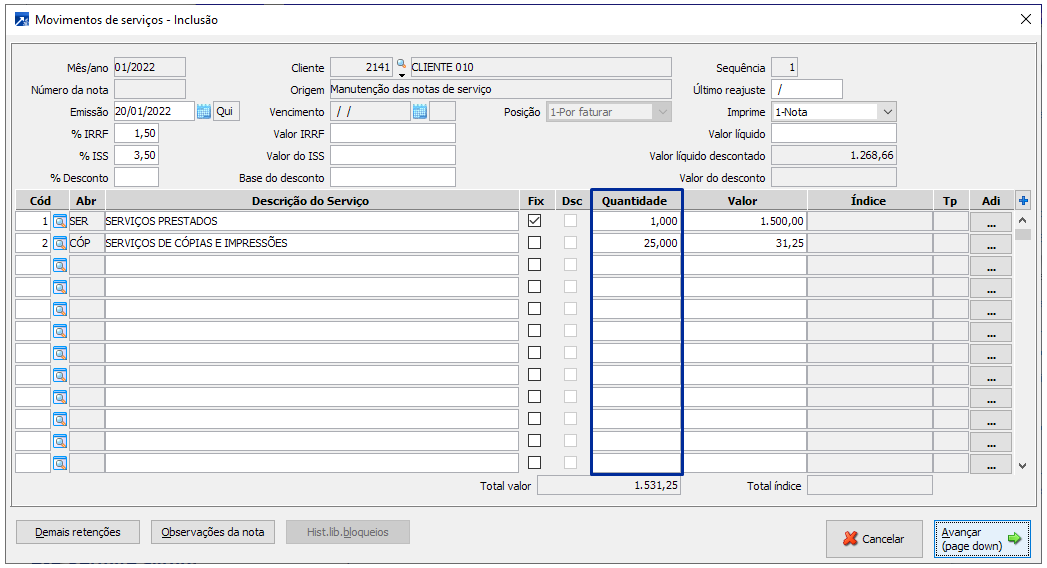The image size is (1047, 568).
Task: Click the lookup icon in SER row
Action: point(59,222)
